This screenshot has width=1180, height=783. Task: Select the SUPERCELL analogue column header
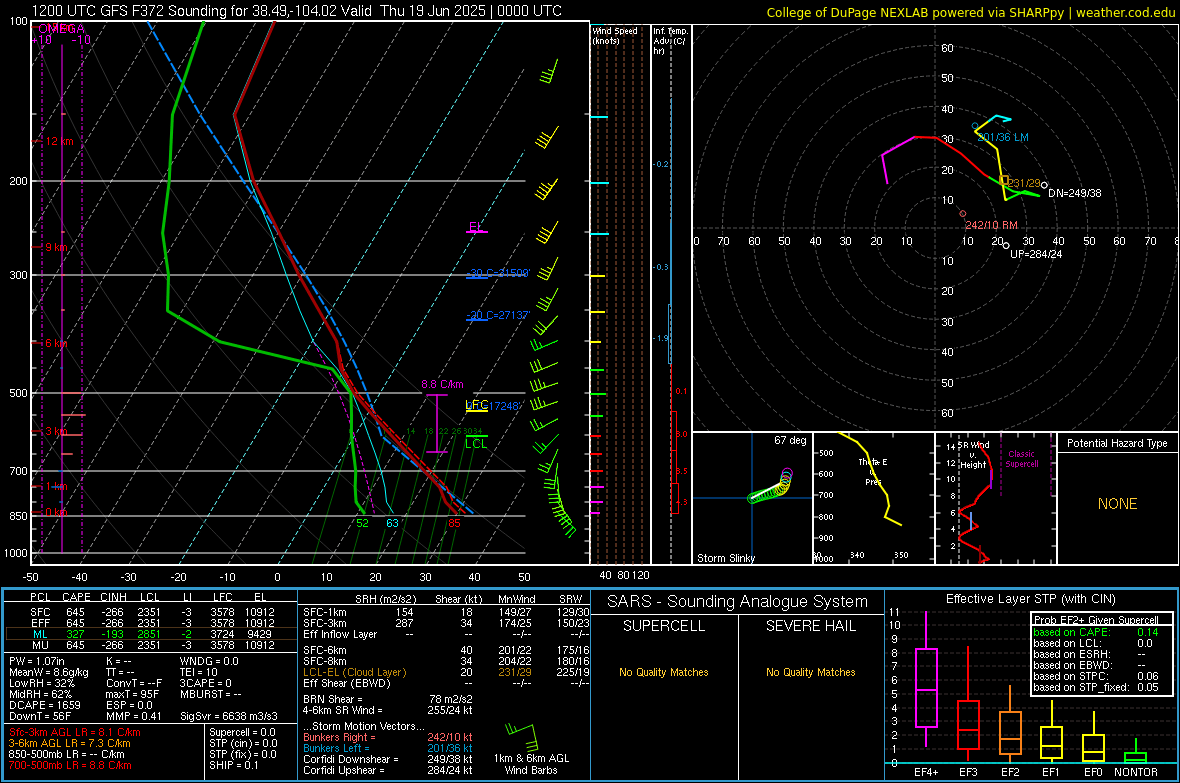coord(664,626)
